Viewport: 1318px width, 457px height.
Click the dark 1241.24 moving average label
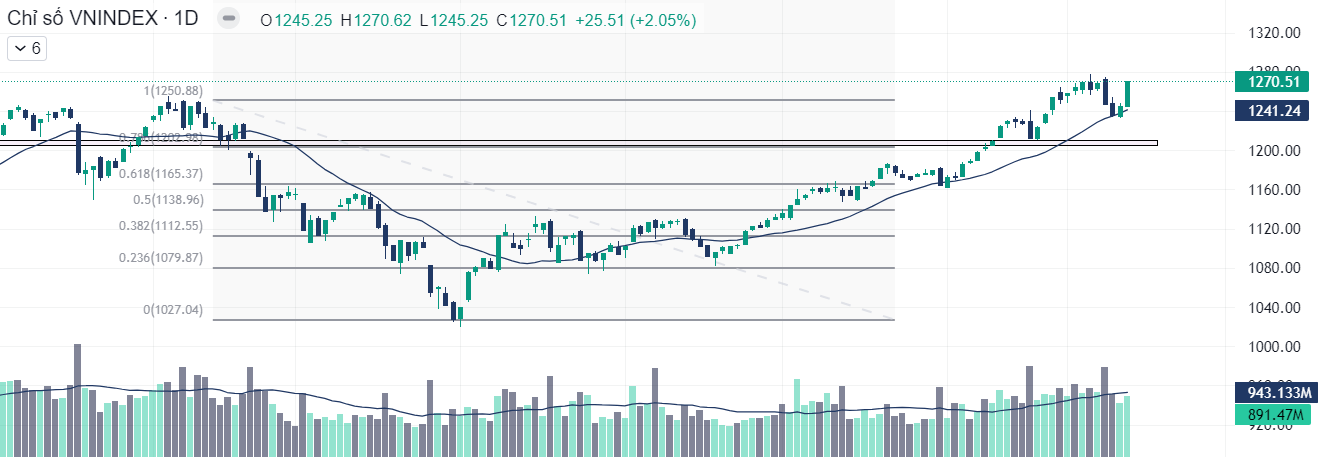(1272, 111)
